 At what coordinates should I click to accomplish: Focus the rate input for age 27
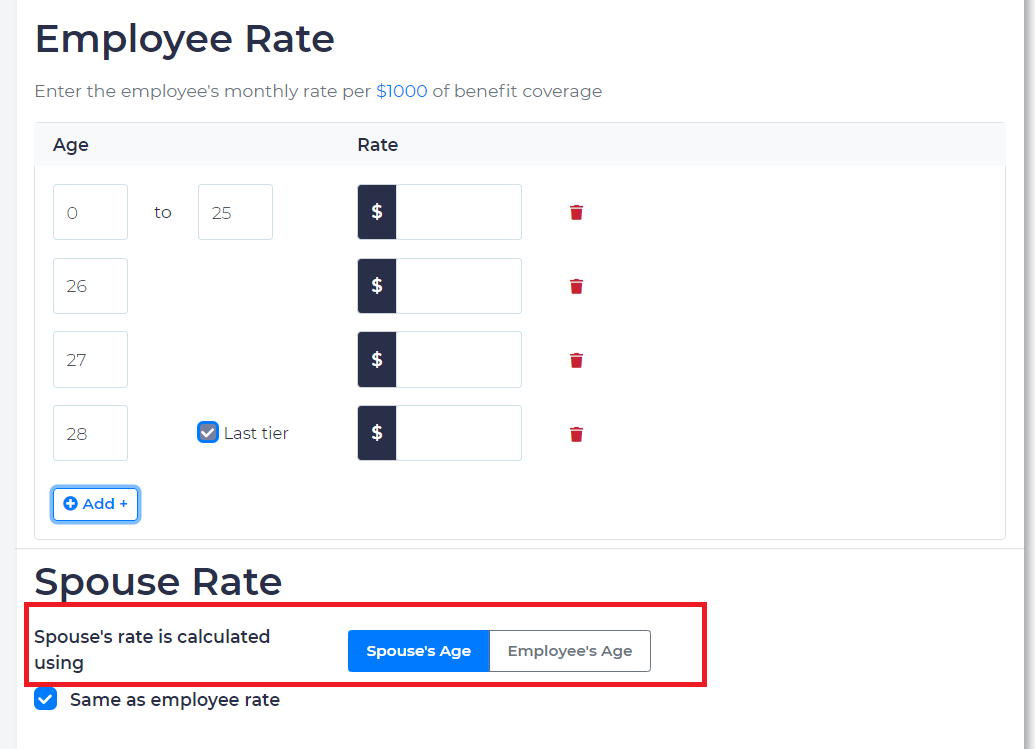[458, 360]
